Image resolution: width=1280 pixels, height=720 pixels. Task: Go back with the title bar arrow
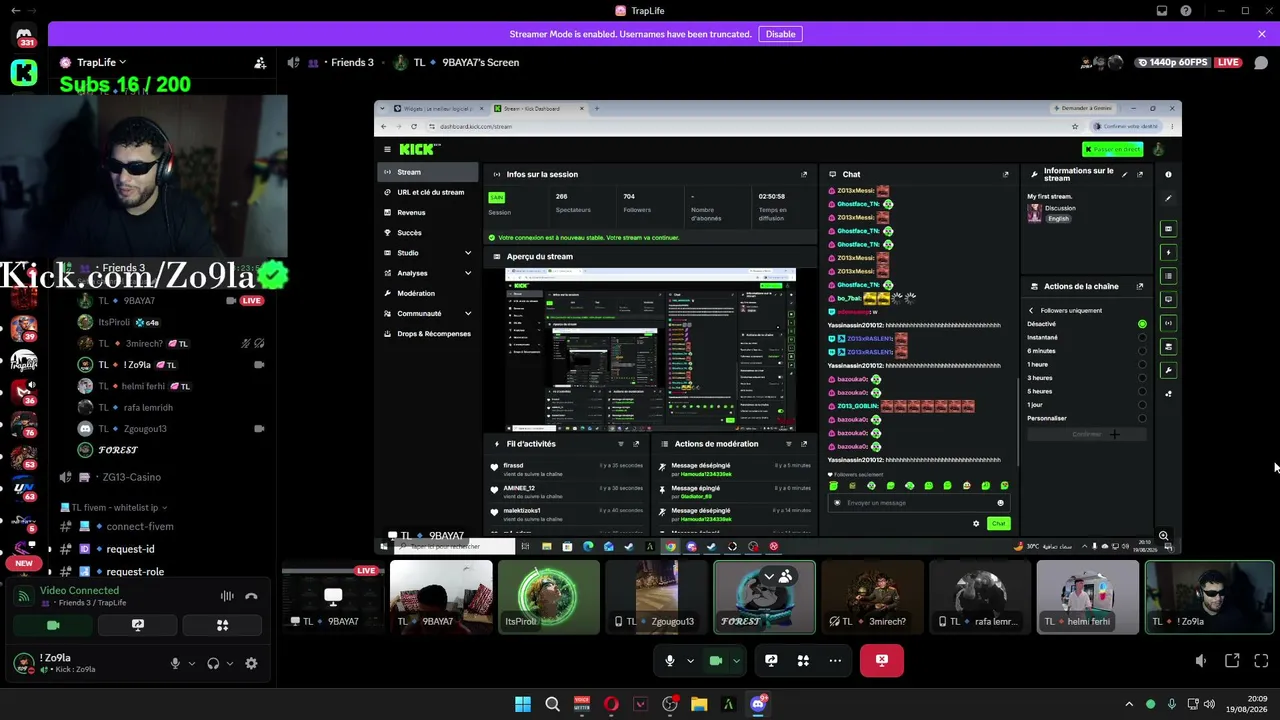(x=15, y=11)
